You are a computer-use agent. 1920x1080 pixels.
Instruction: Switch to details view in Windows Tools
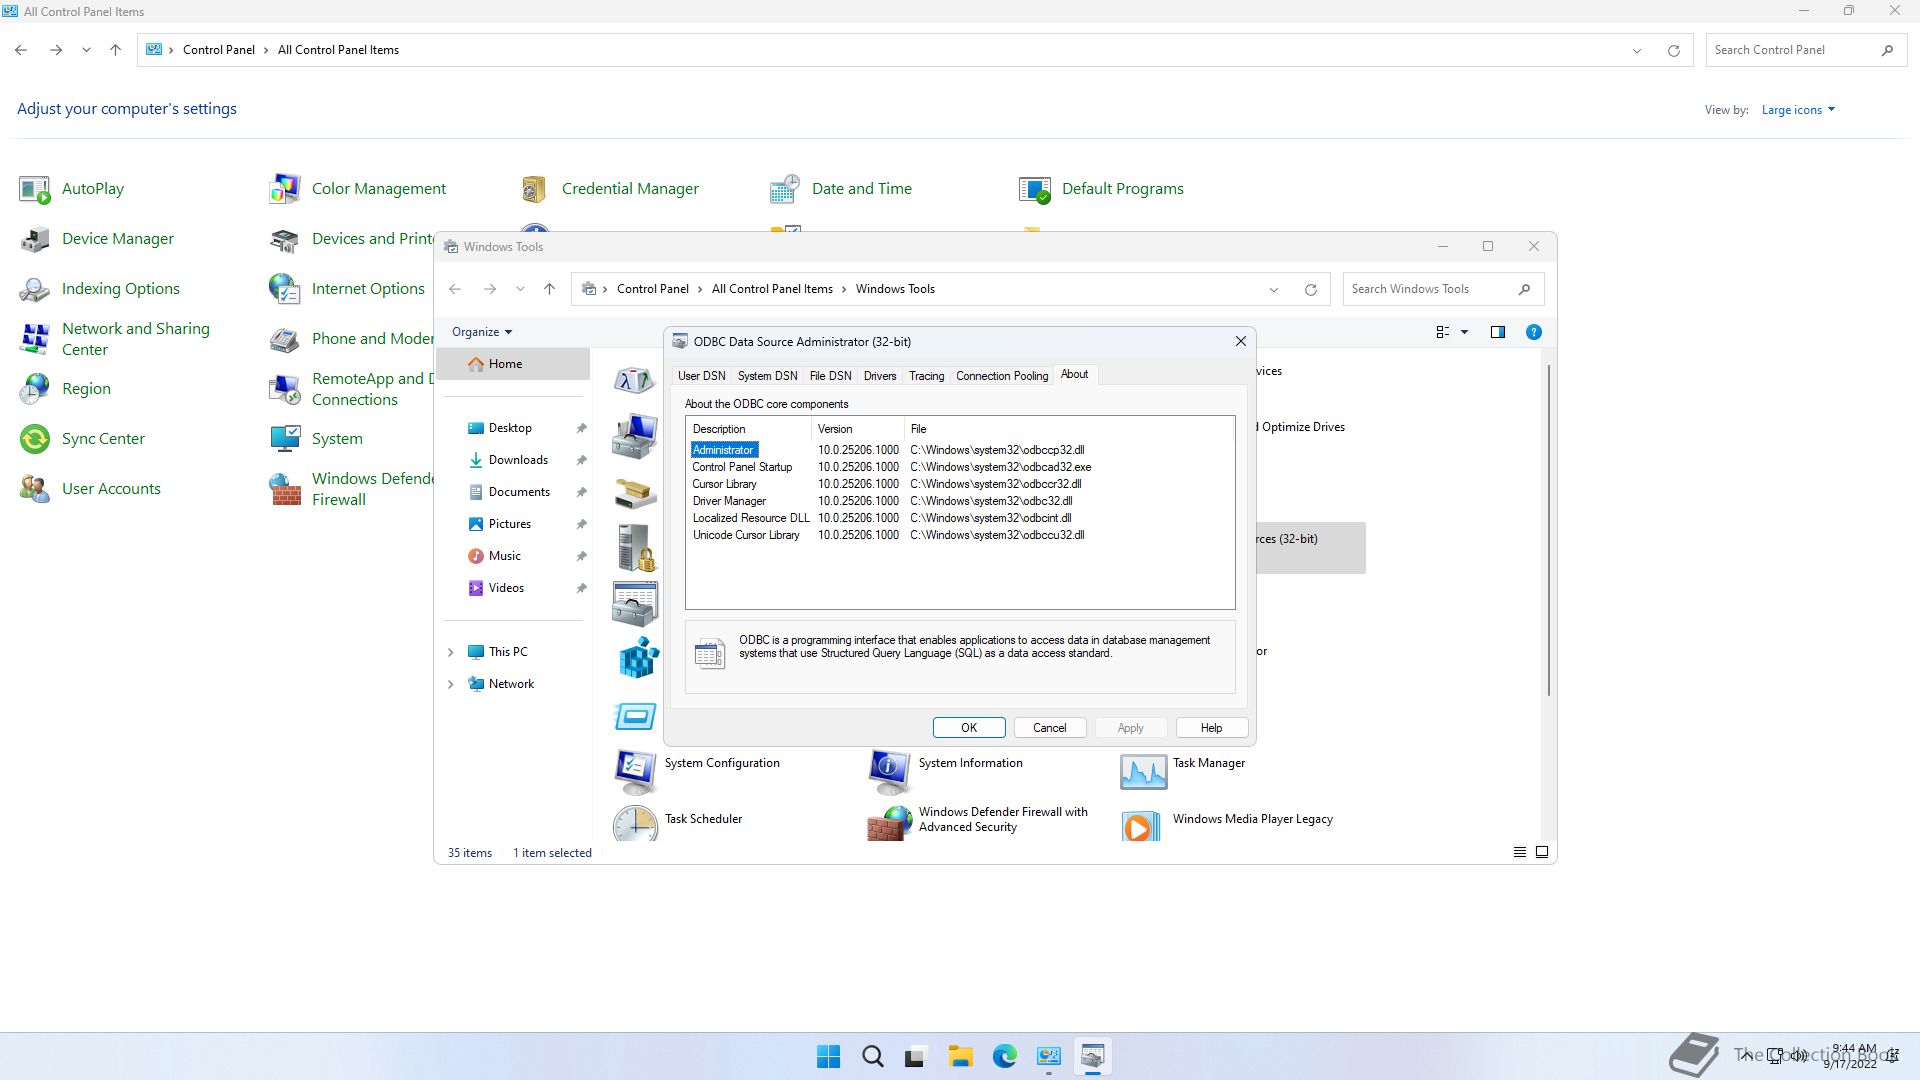point(1519,852)
